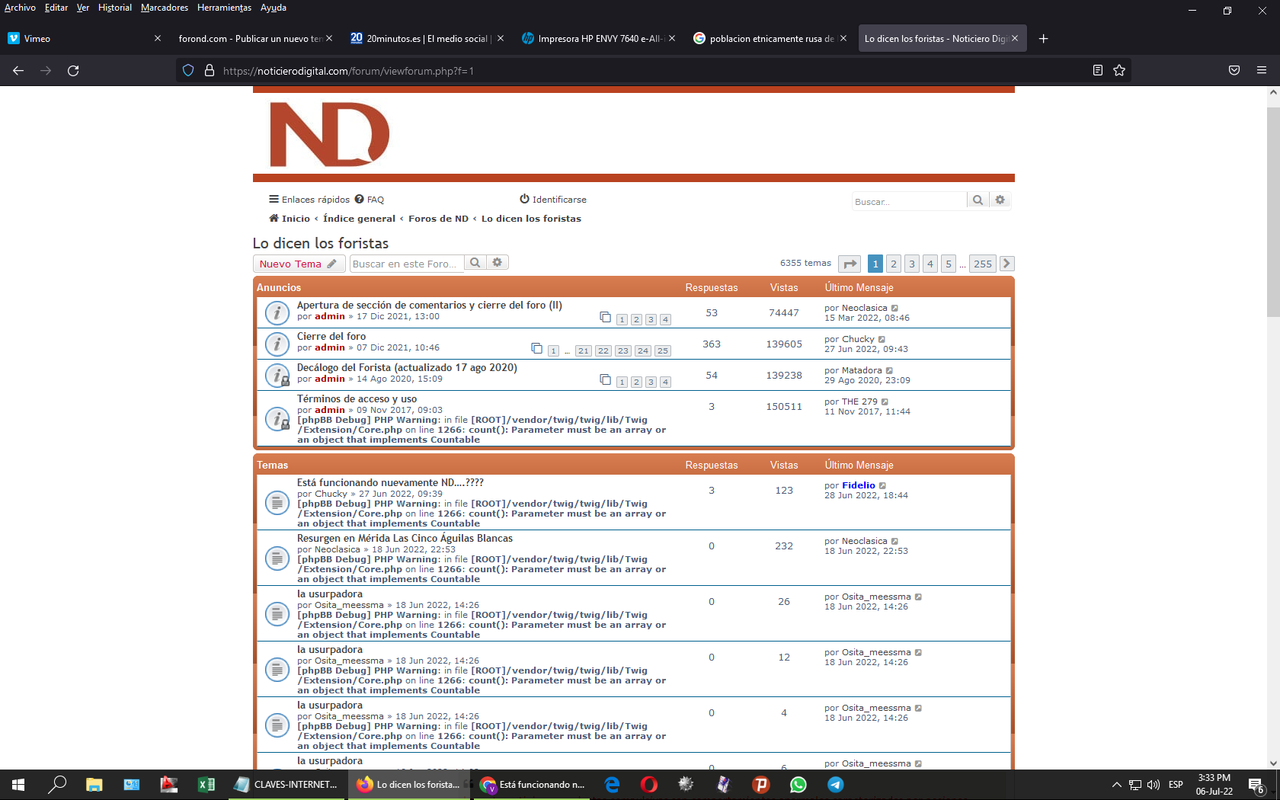1280x800 pixels.
Task: Open a new browser tab with plus
Action: pyautogui.click(x=1044, y=39)
